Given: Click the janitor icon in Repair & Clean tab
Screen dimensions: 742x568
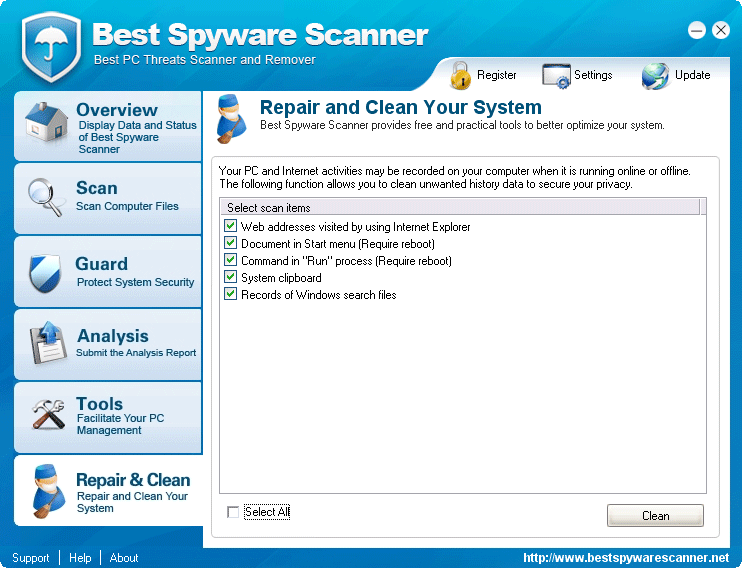Looking at the screenshot, I should pyautogui.click(x=48, y=491).
